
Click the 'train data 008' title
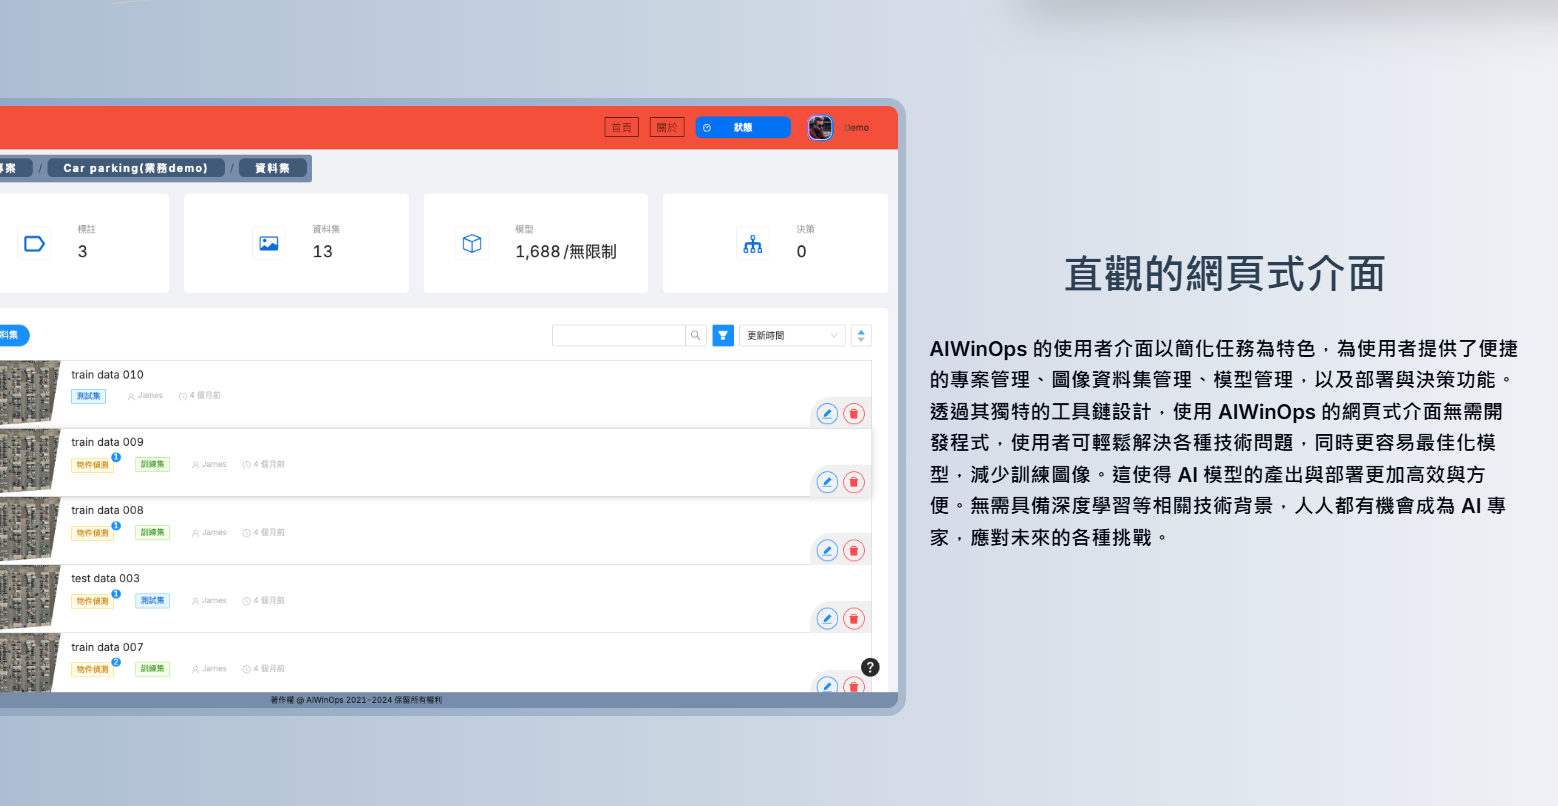pos(107,510)
